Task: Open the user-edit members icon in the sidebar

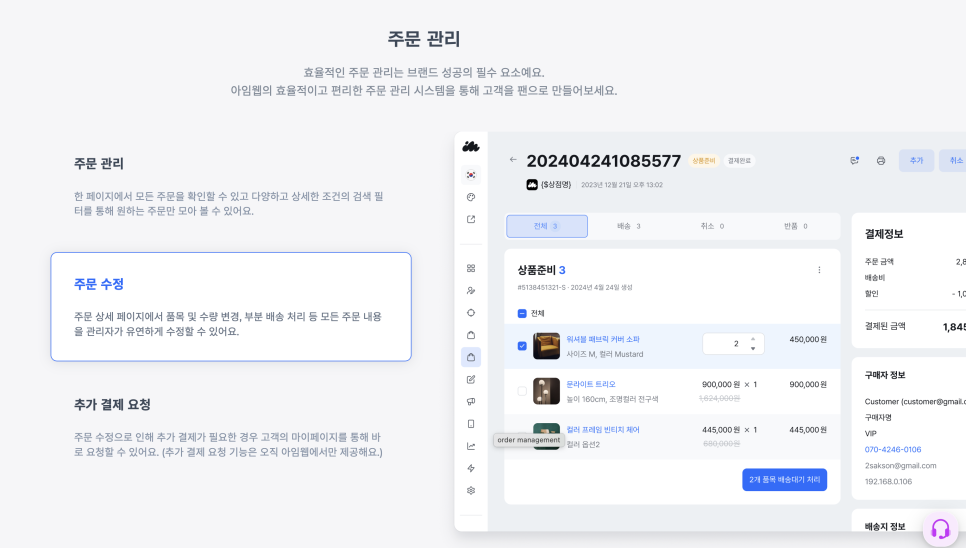Action: [471, 291]
